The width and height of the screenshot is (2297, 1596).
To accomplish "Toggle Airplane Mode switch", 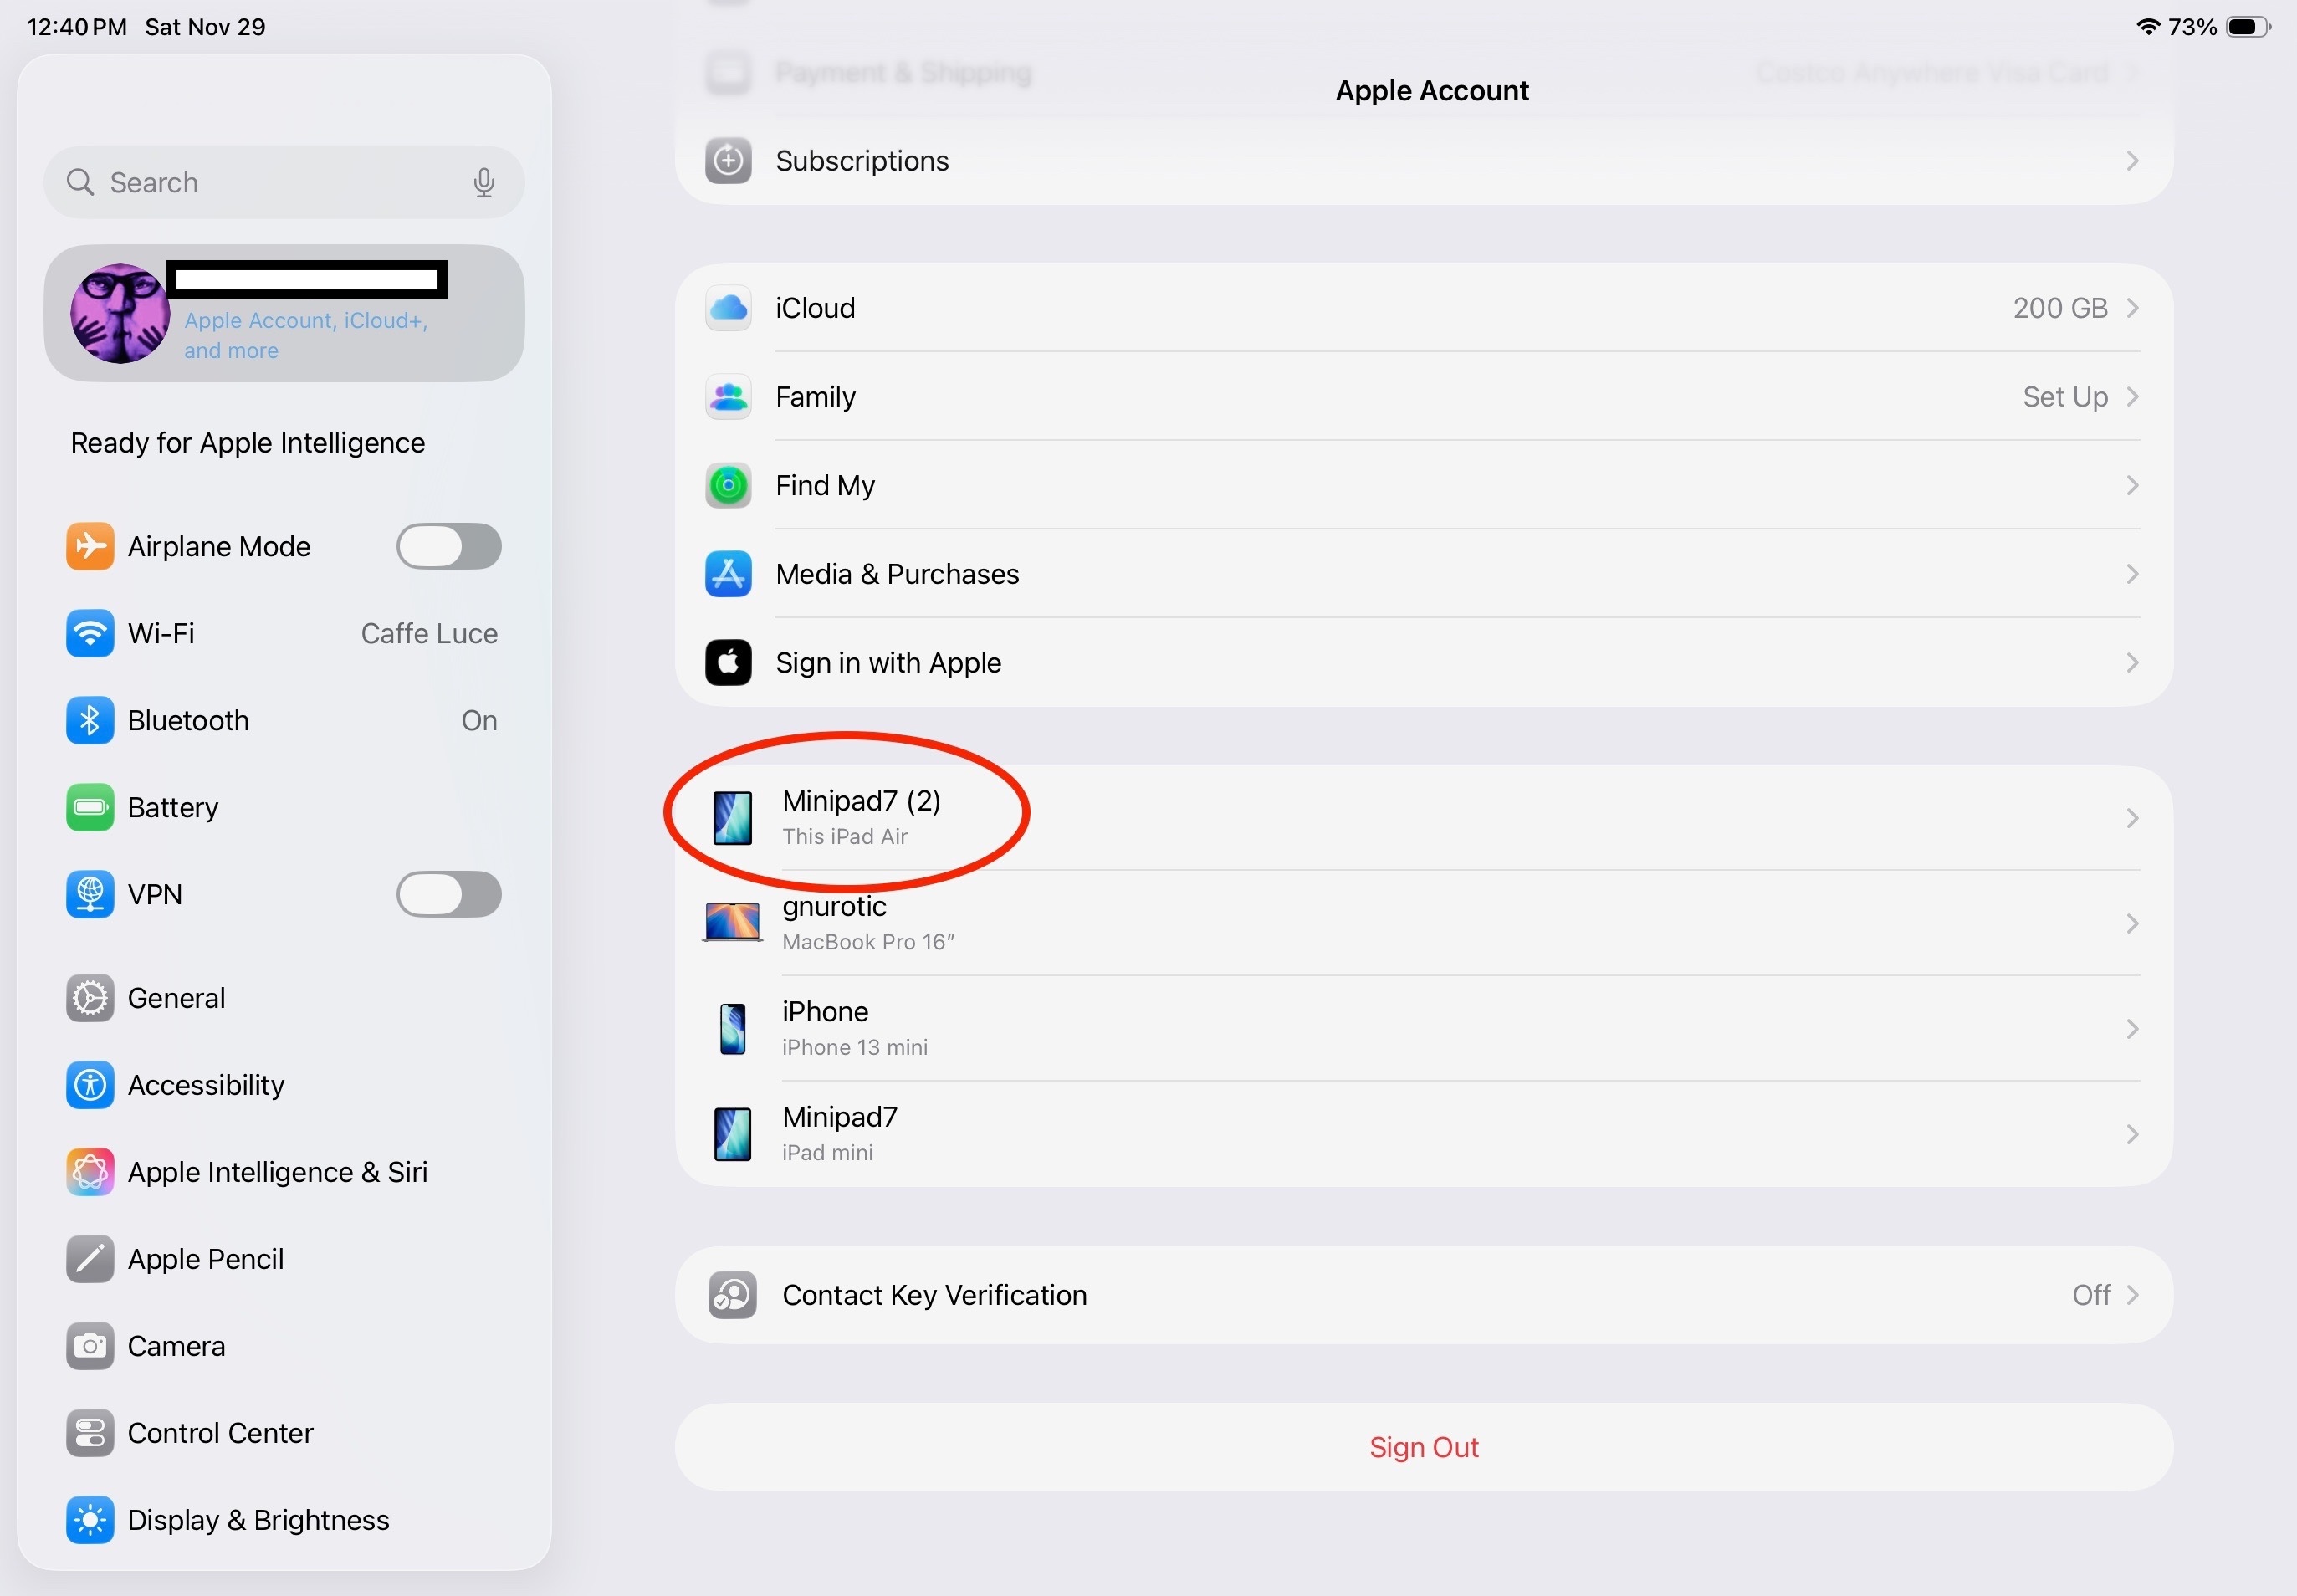I will (448, 546).
